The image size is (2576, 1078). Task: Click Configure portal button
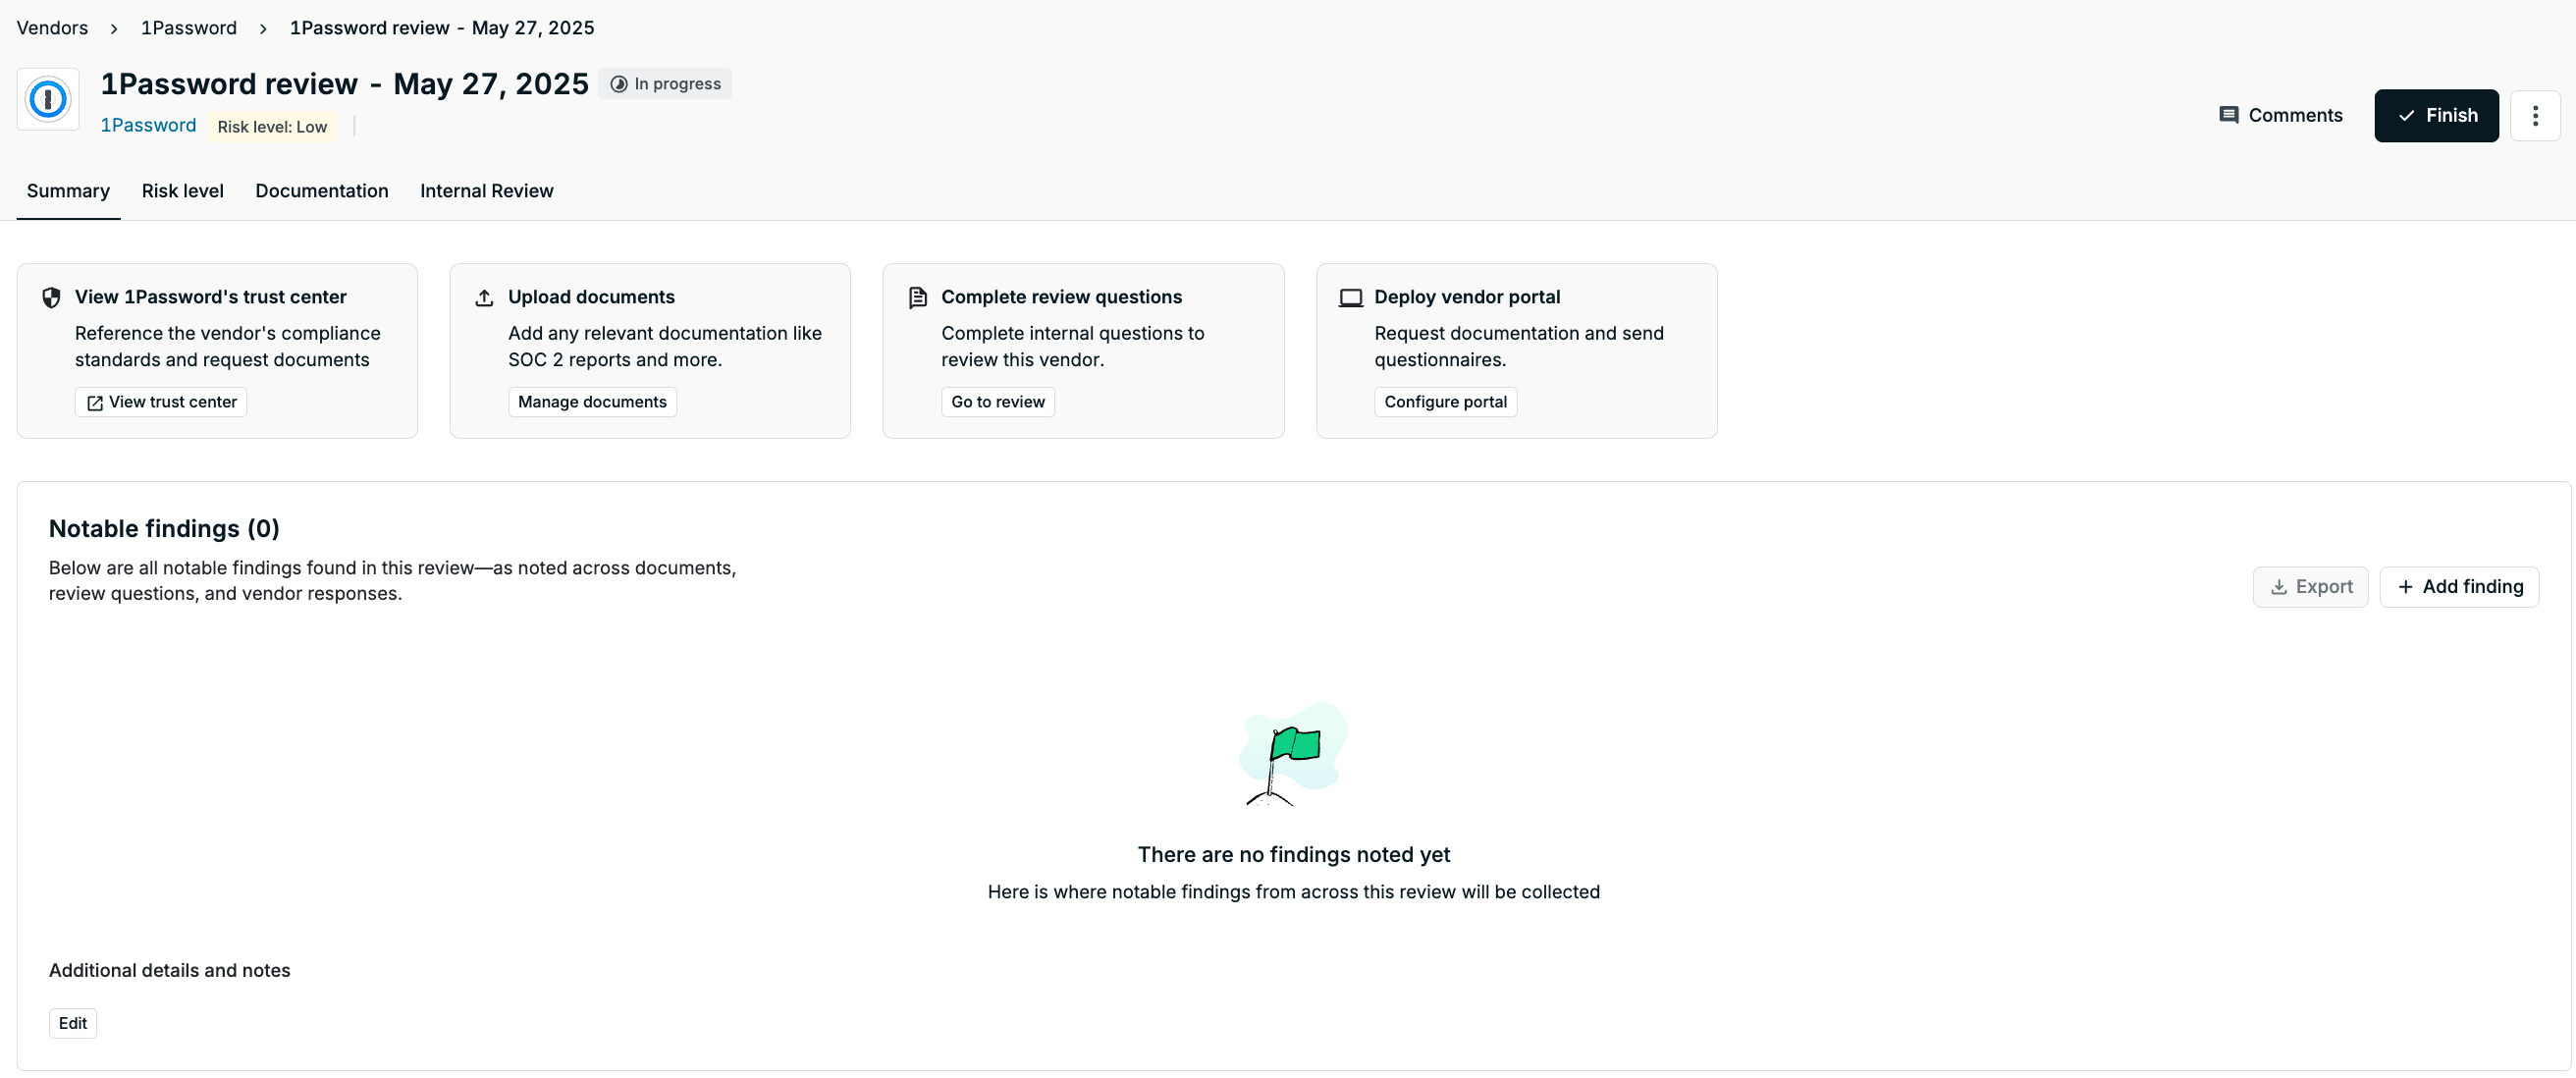[1445, 402]
